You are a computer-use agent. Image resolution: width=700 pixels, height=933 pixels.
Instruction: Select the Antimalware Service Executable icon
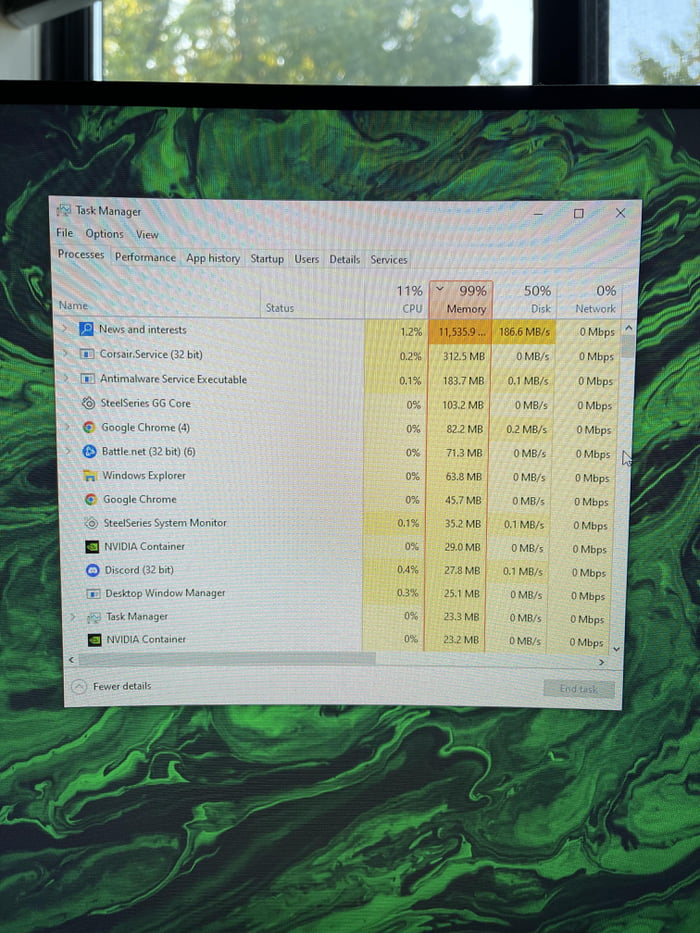[x=87, y=379]
